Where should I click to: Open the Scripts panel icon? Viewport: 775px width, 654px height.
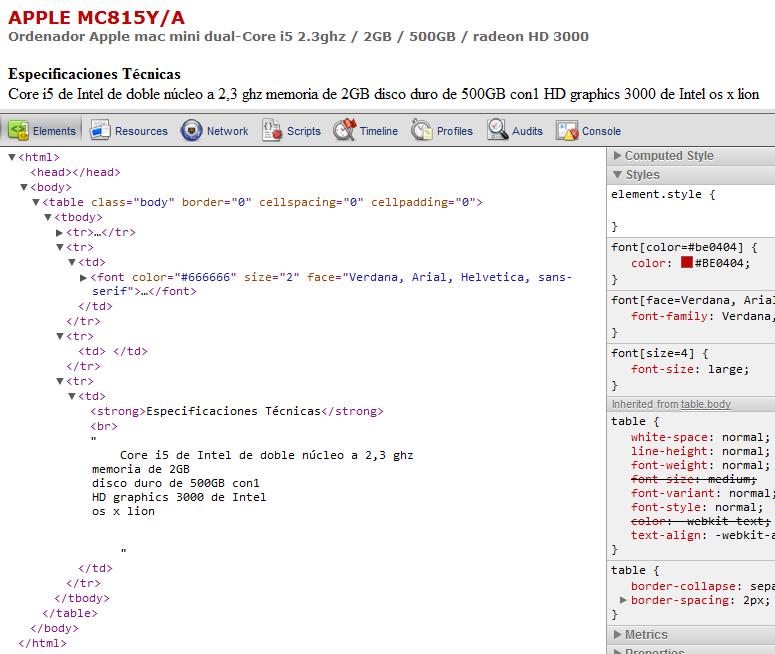272,131
